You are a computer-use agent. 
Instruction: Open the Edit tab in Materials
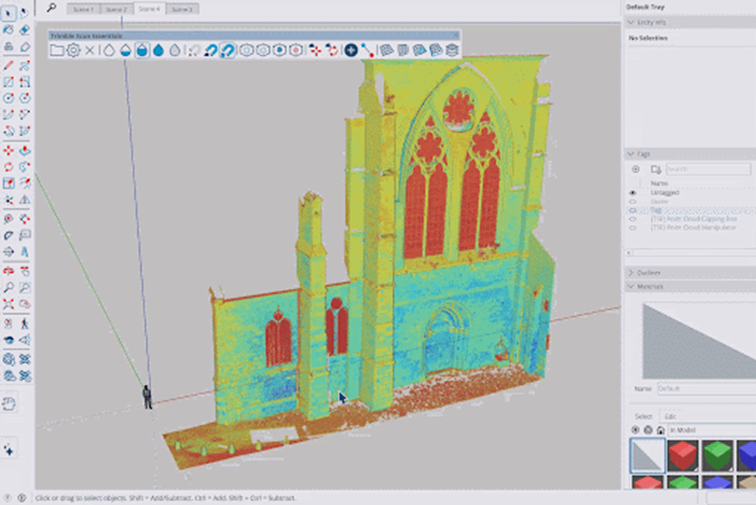click(x=672, y=416)
